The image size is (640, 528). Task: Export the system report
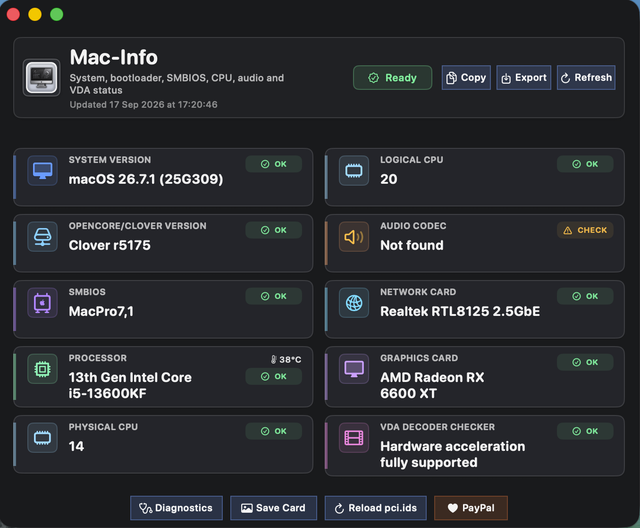(524, 78)
